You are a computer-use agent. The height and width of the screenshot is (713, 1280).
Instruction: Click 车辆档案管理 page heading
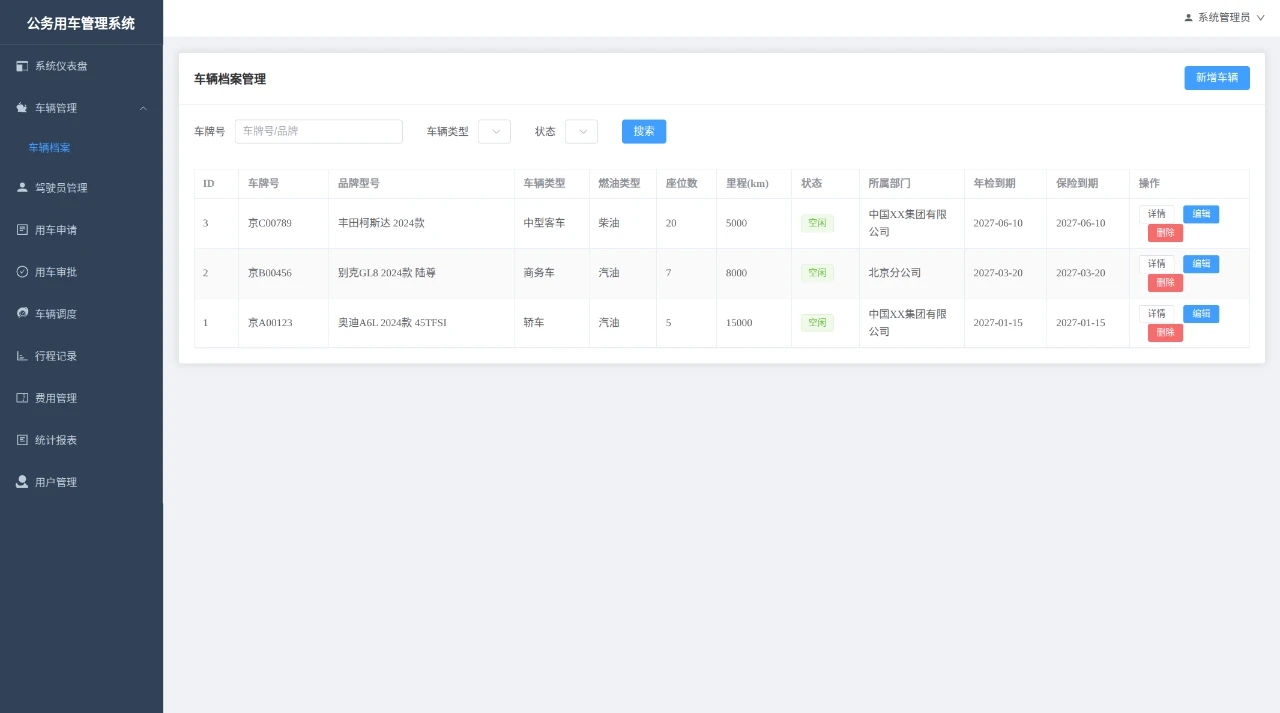pyautogui.click(x=230, y=79)
